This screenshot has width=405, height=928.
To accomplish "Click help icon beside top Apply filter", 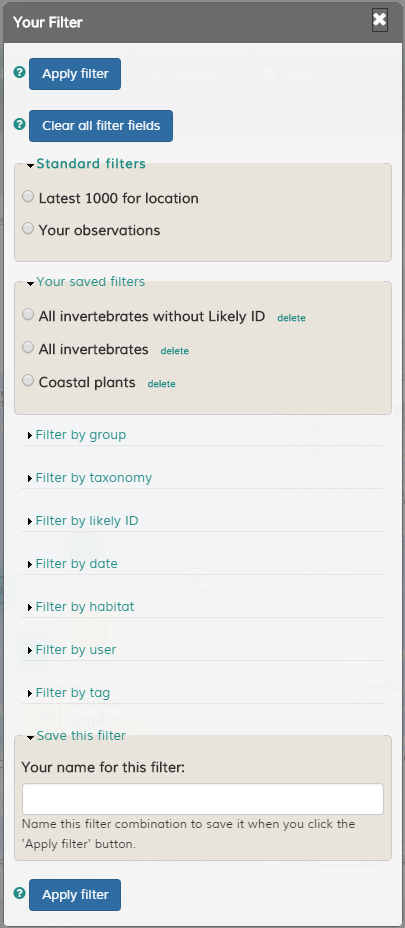I will coord(20,73).
